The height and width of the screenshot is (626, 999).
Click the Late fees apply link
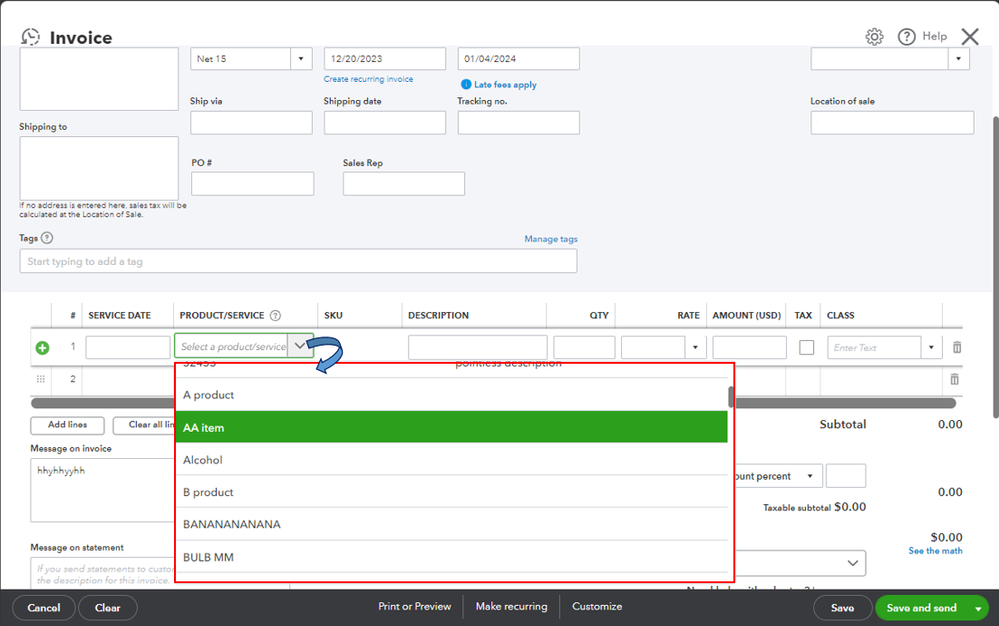click(505, 84)
